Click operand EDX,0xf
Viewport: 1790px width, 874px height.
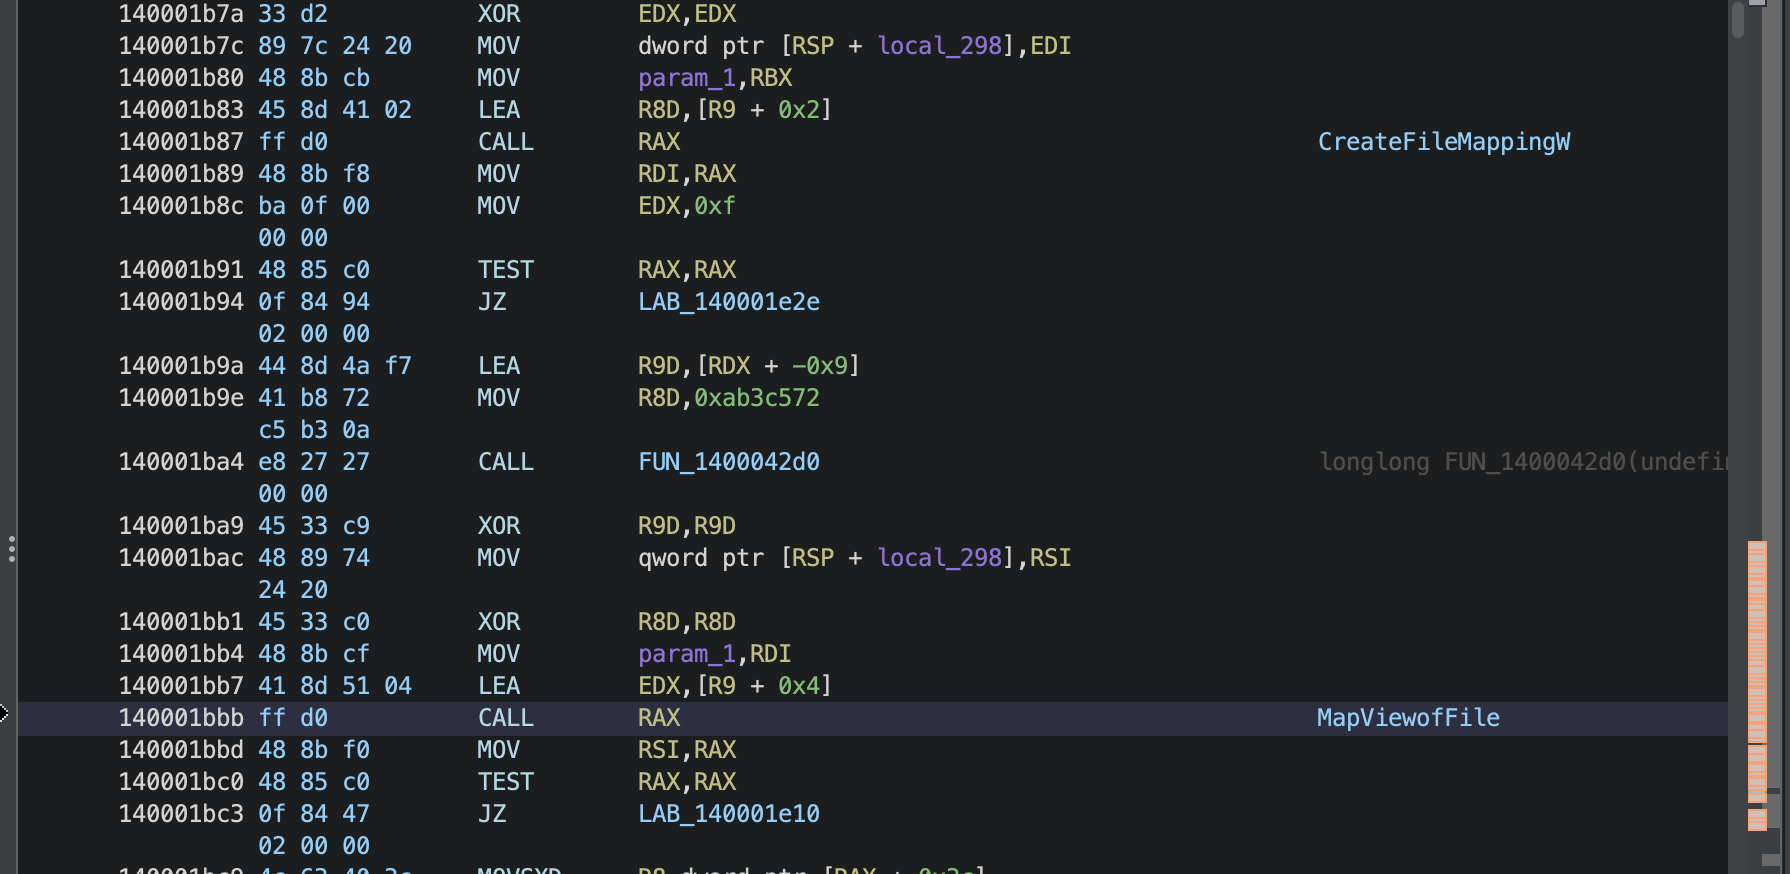[x=687, y=206]
